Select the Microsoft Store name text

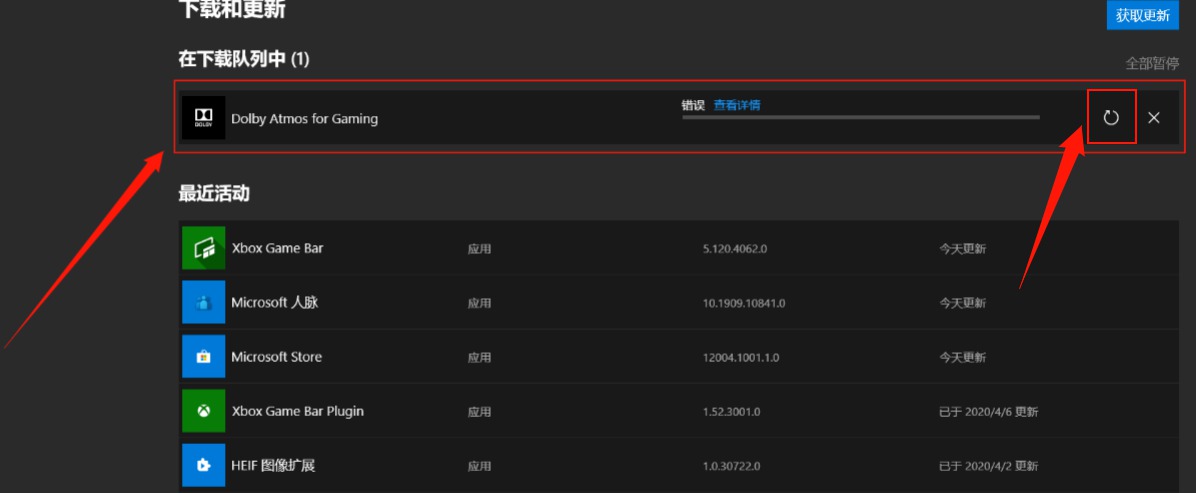click(277, 356)
